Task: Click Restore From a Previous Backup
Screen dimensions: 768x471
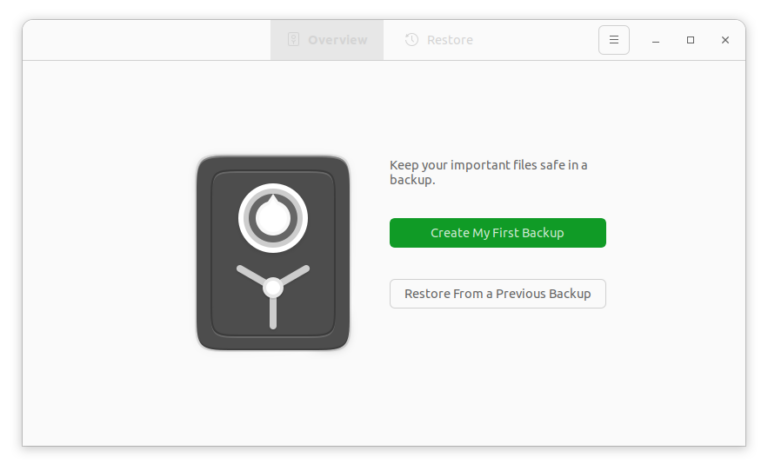Action: point(497,294)
